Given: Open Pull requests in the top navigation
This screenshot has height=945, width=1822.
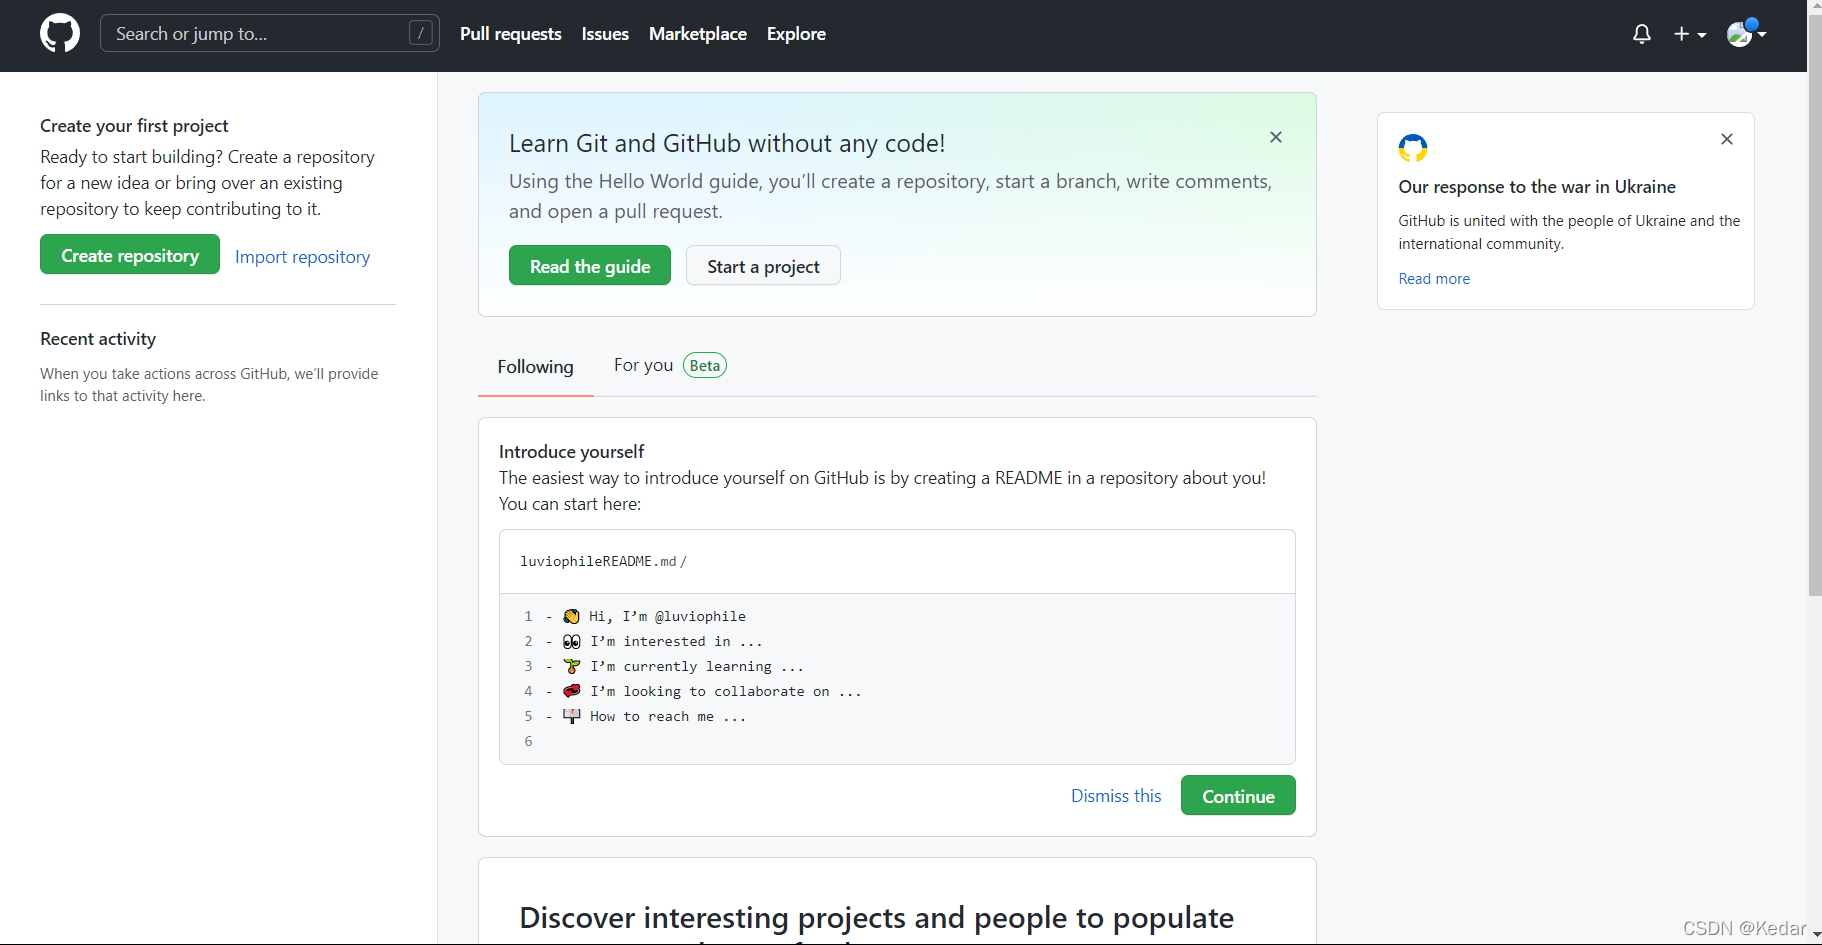Looking at the screenshot, I should (x=510, y=34).
